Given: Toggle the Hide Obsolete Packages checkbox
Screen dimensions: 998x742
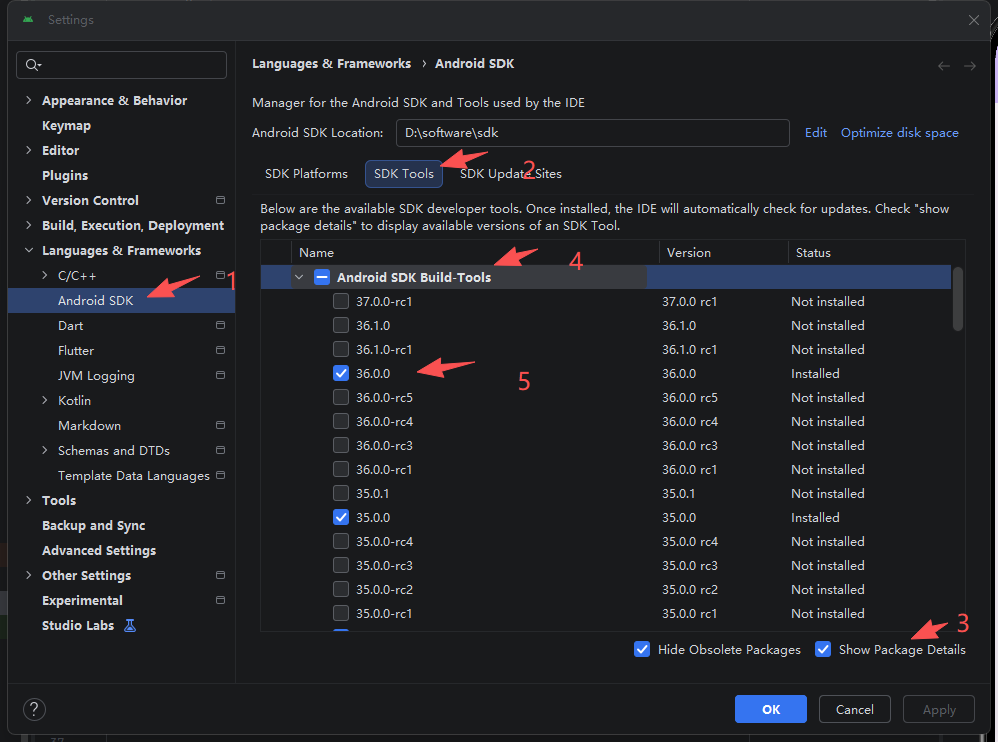Looking at the screenshot, I should [x=642, y=649].
